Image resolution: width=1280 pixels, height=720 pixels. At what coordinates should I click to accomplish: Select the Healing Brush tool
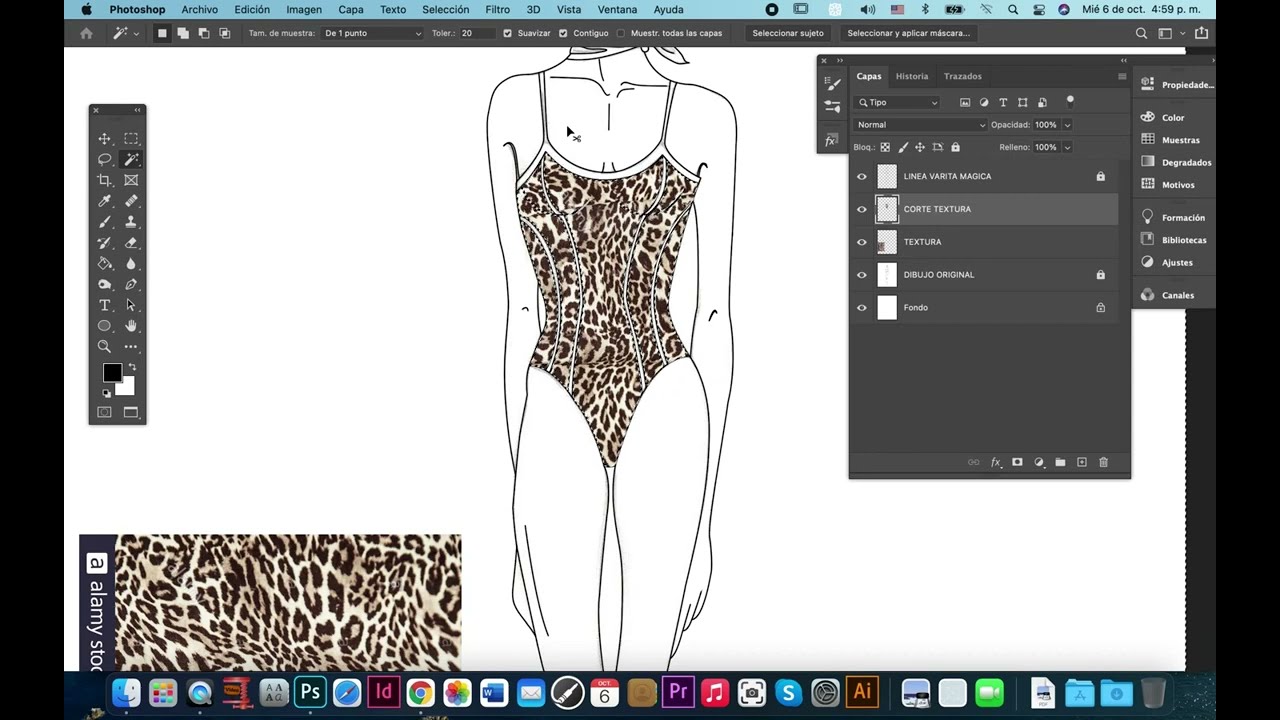131,201
